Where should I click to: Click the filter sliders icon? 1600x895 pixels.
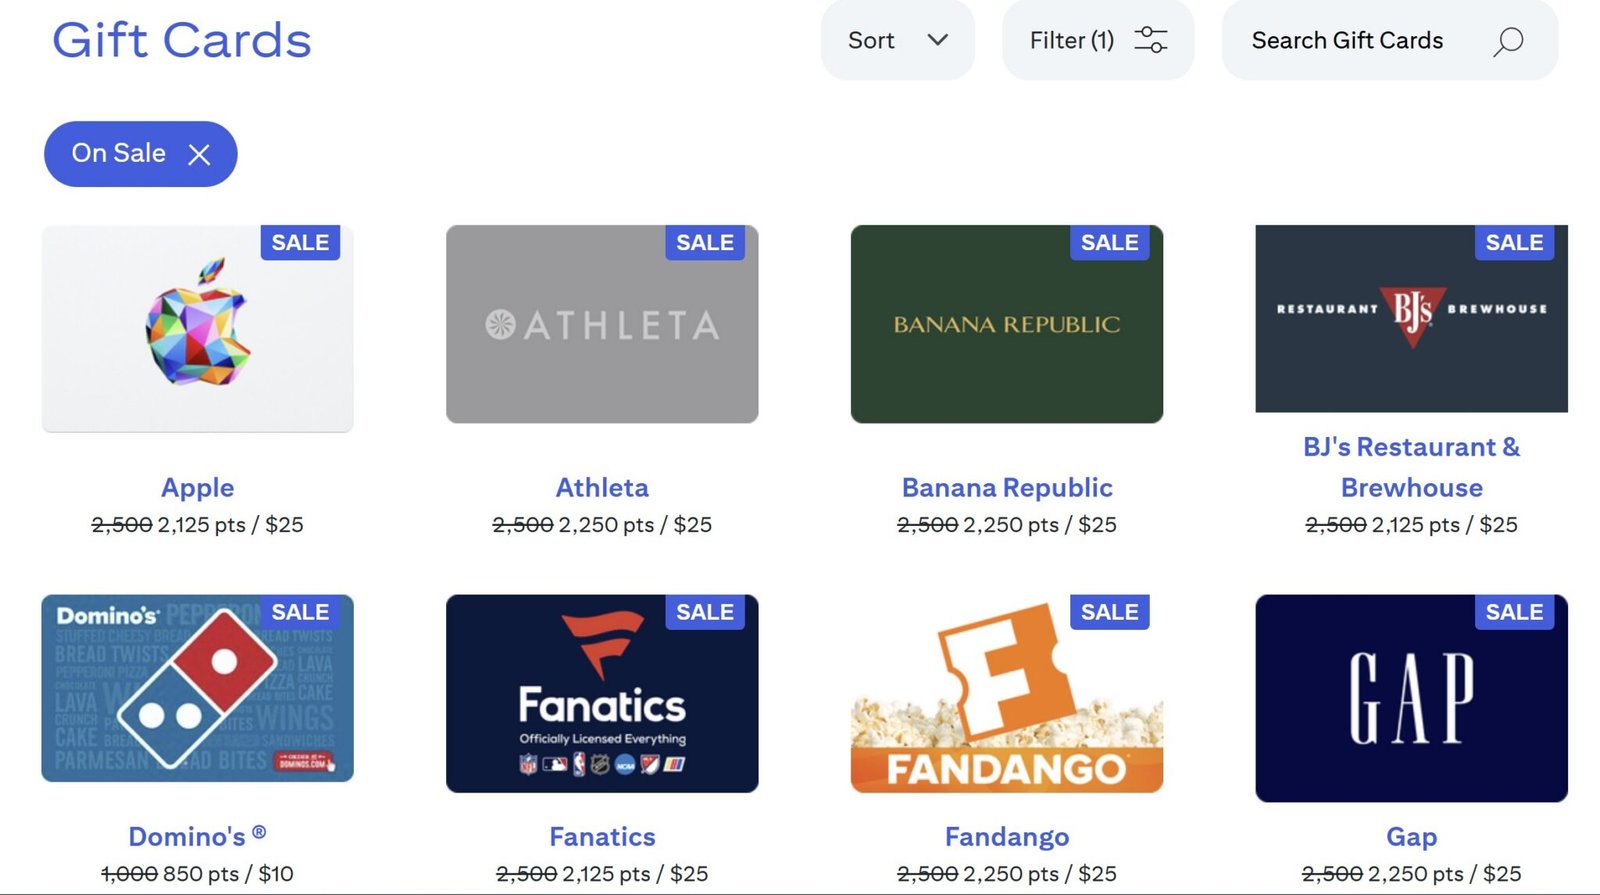click(1150, 40)
